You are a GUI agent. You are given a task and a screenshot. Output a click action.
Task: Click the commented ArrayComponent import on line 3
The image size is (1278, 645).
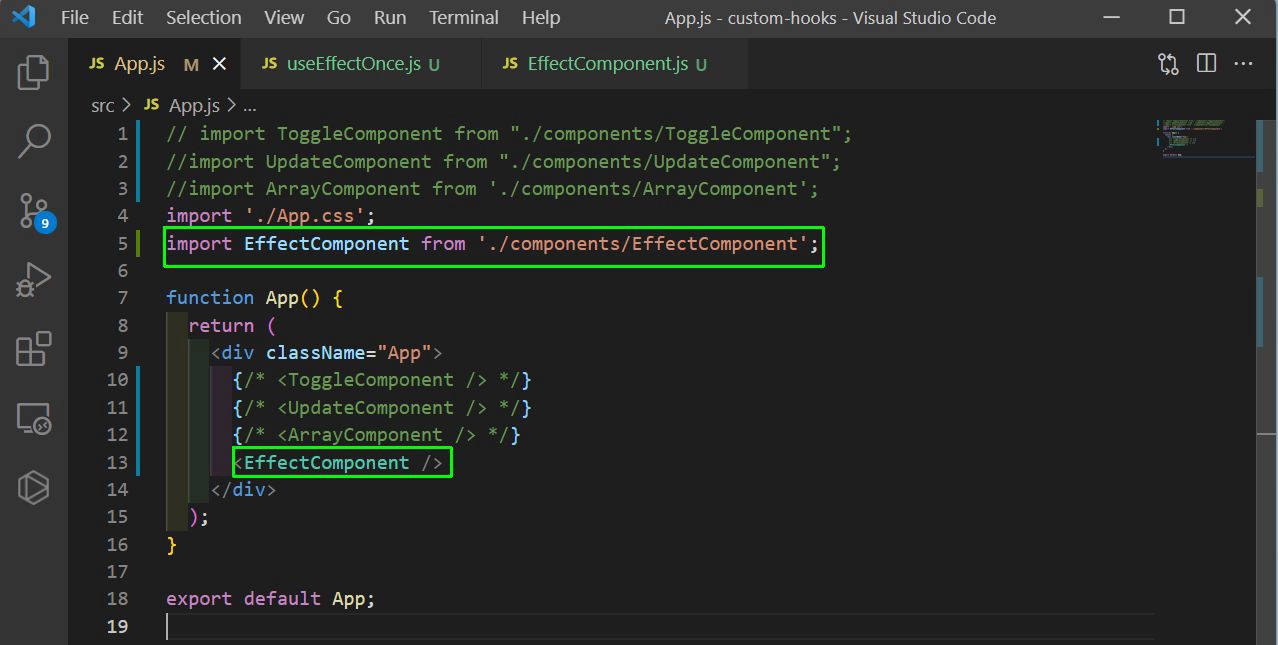pos(492,188)
